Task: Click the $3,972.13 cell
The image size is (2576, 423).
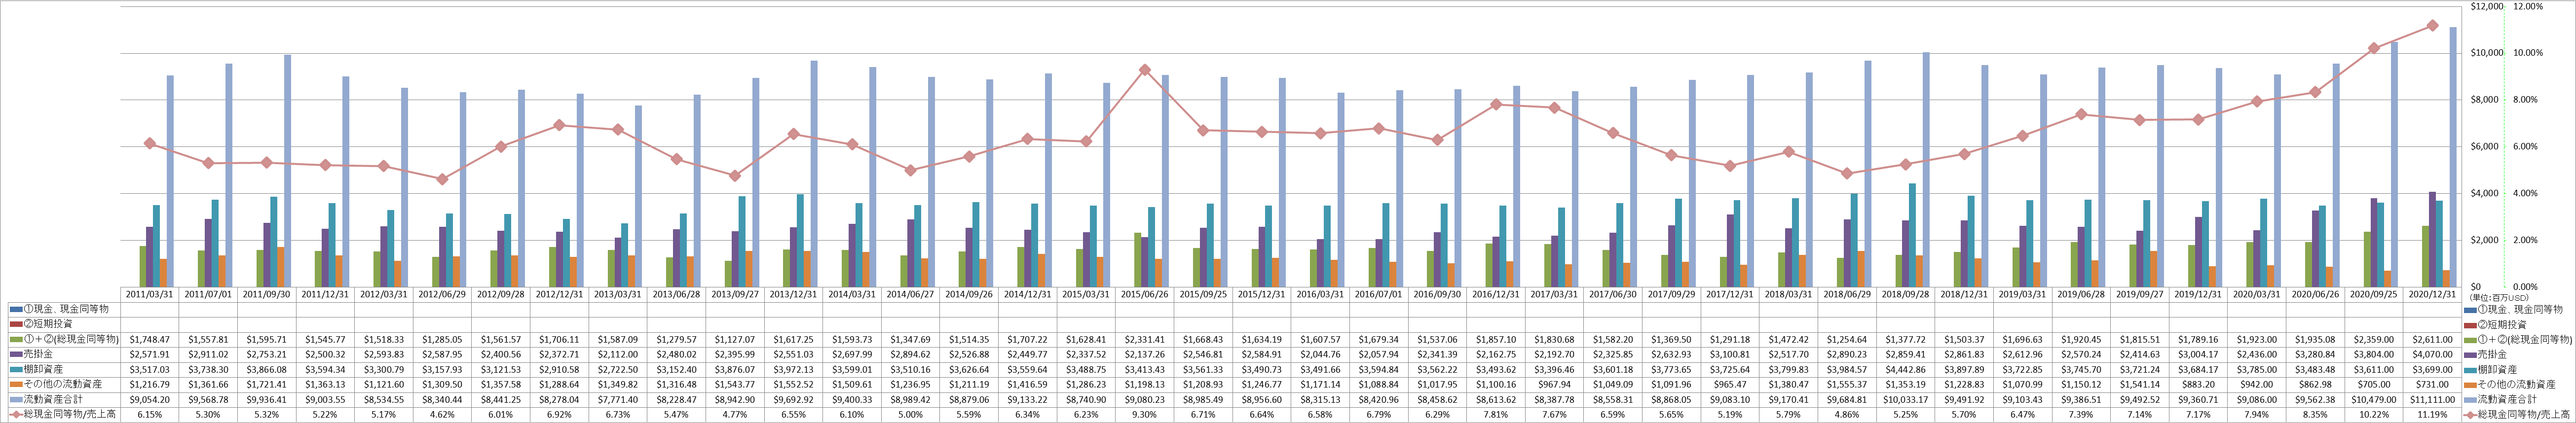Action: click(x=794, y=370)
